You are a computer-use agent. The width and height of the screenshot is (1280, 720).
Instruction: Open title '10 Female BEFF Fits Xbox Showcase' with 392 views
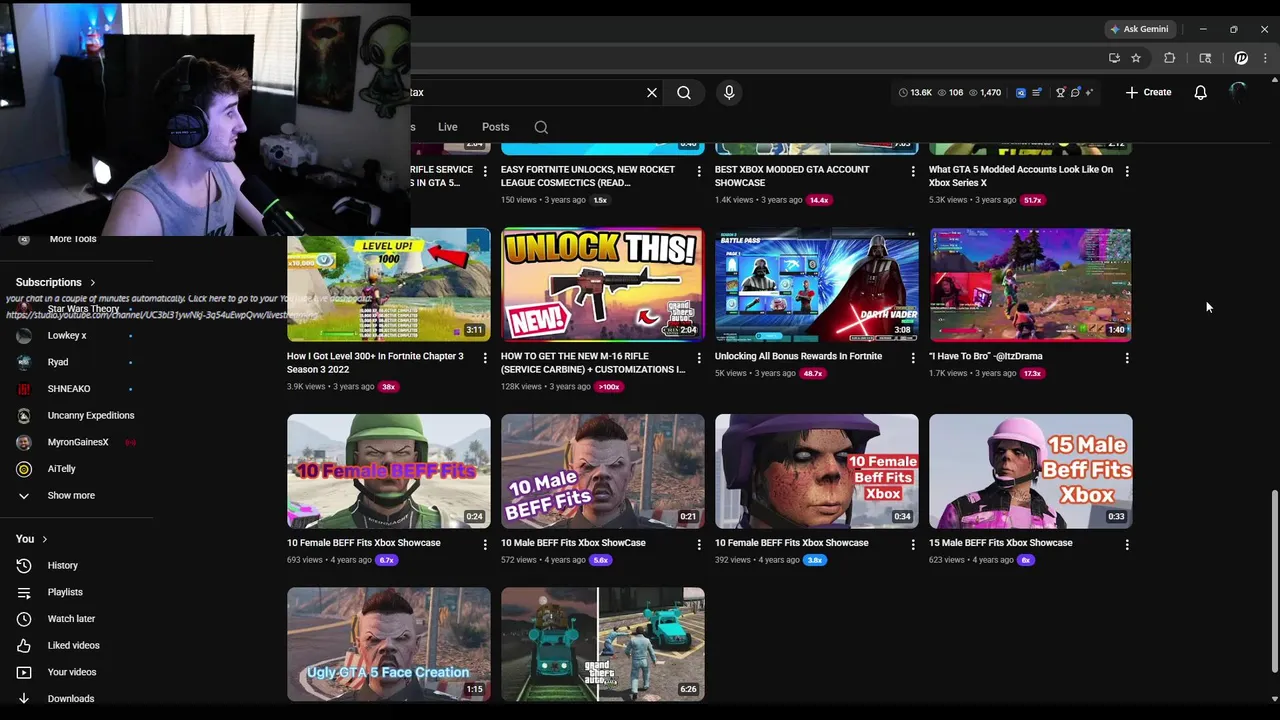(791, 543)
